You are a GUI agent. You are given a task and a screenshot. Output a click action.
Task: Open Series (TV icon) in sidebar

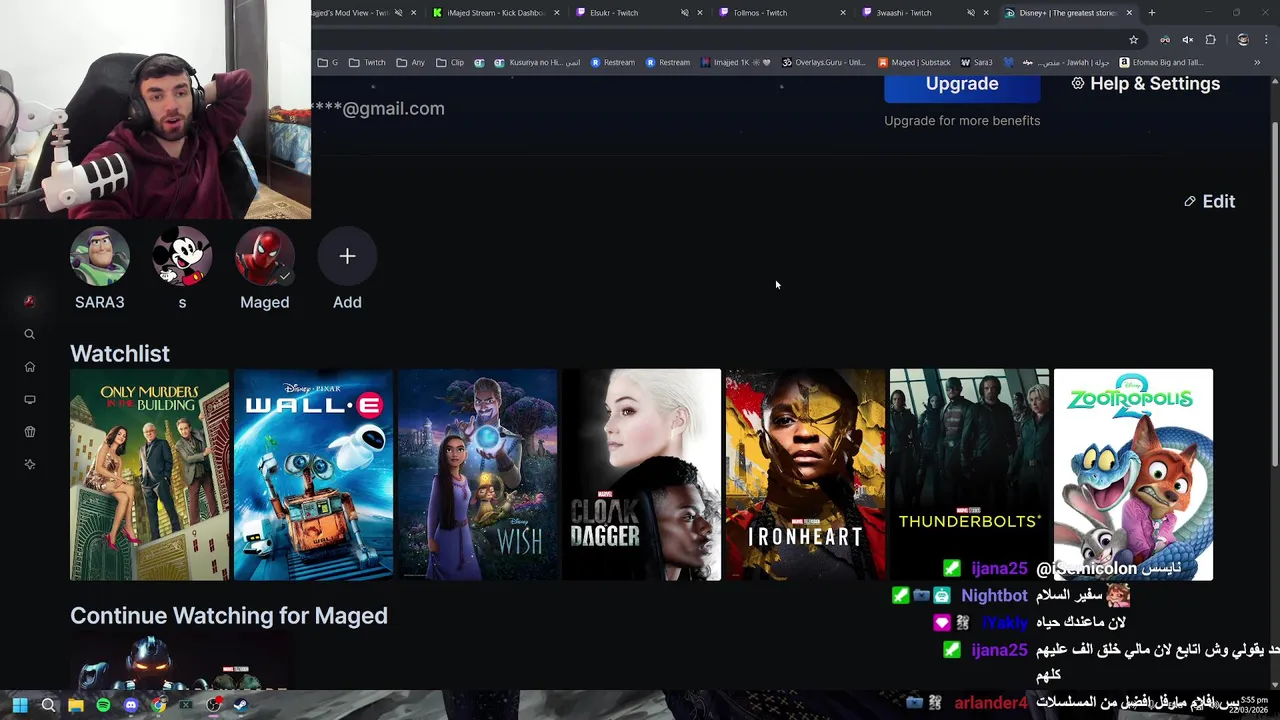29,400
